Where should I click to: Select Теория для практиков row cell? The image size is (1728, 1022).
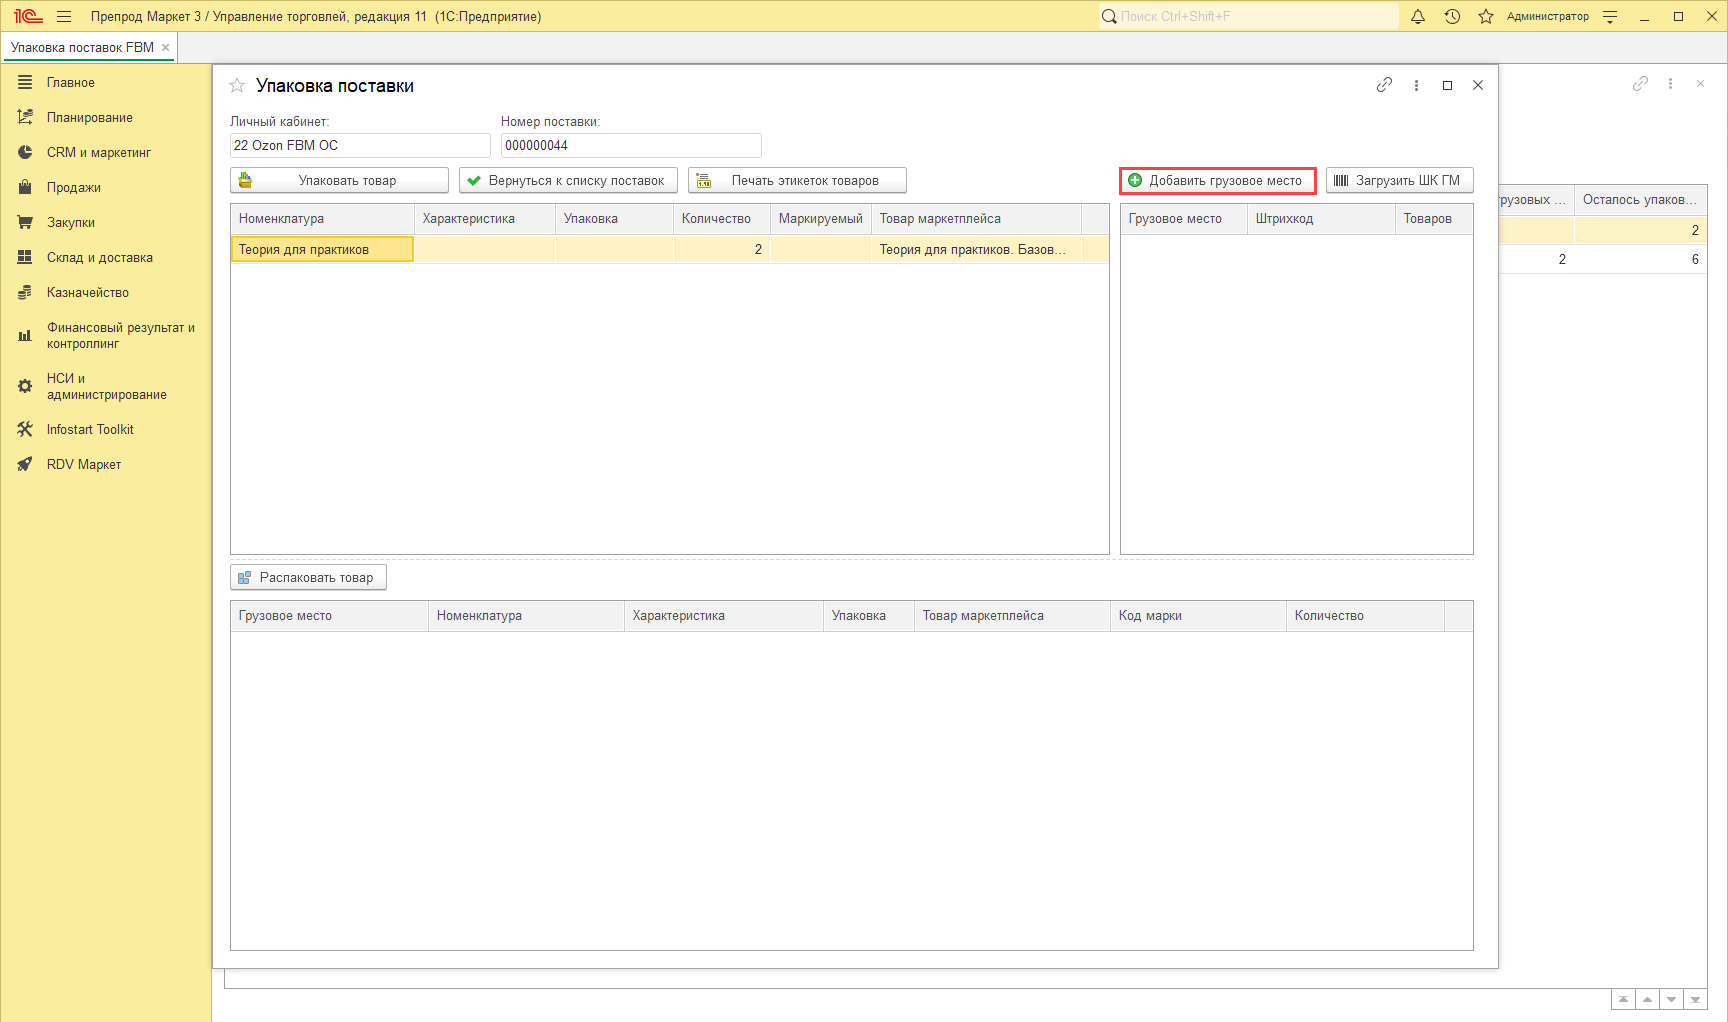point(321,250)
